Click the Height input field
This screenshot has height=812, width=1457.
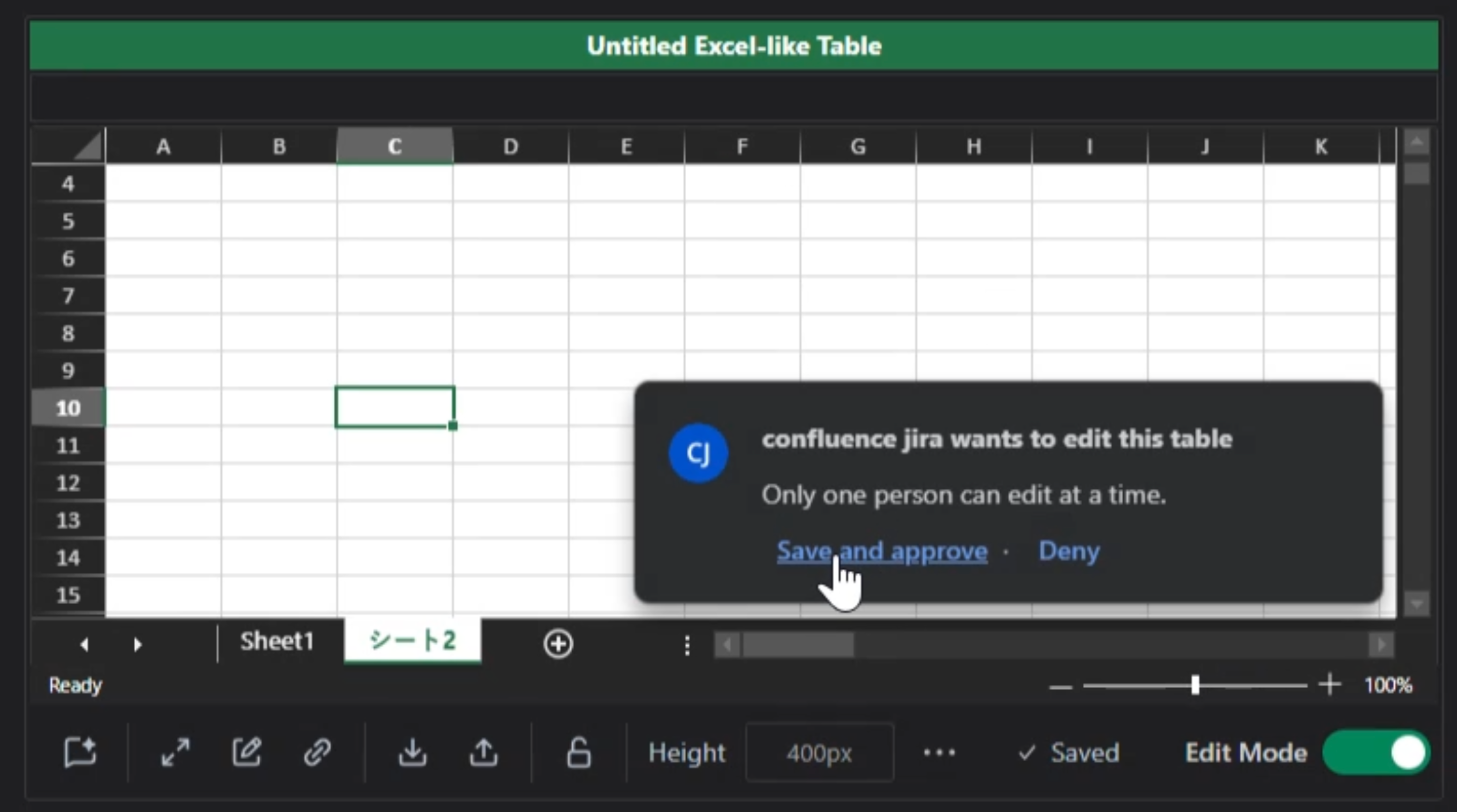point(819,752)
